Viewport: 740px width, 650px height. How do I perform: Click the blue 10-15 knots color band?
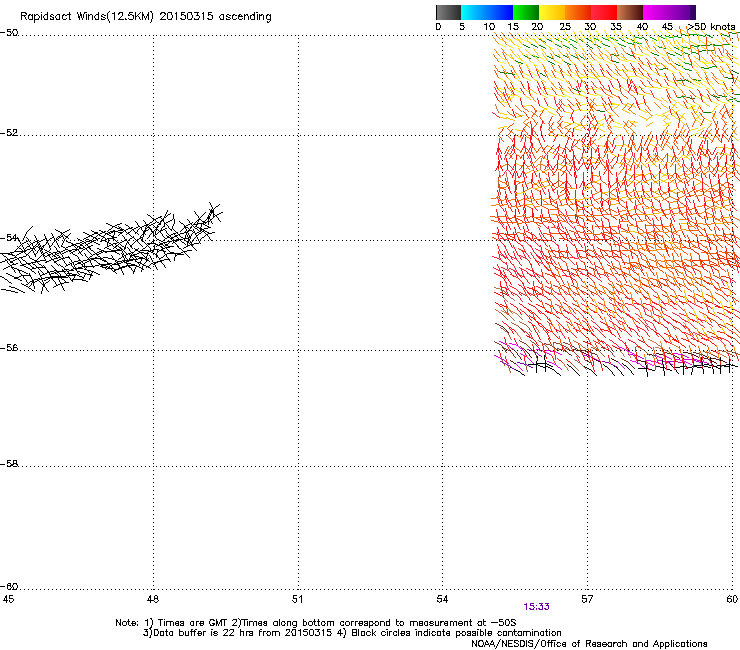(500, 12)
